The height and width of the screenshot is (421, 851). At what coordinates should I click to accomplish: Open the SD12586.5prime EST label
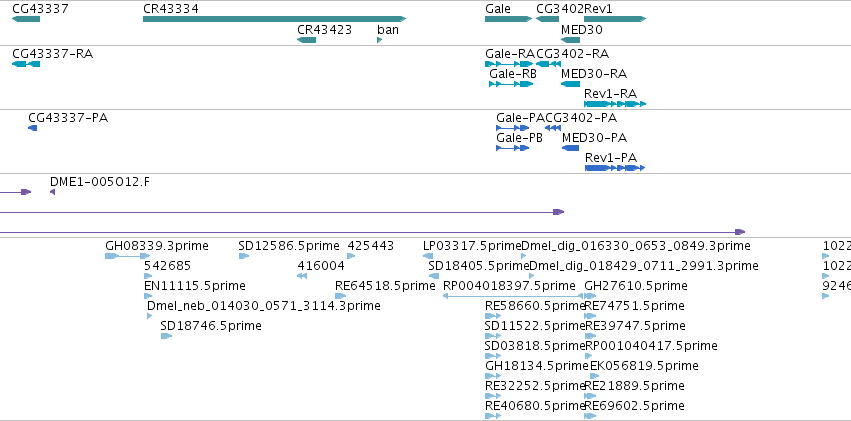(289, 246)
